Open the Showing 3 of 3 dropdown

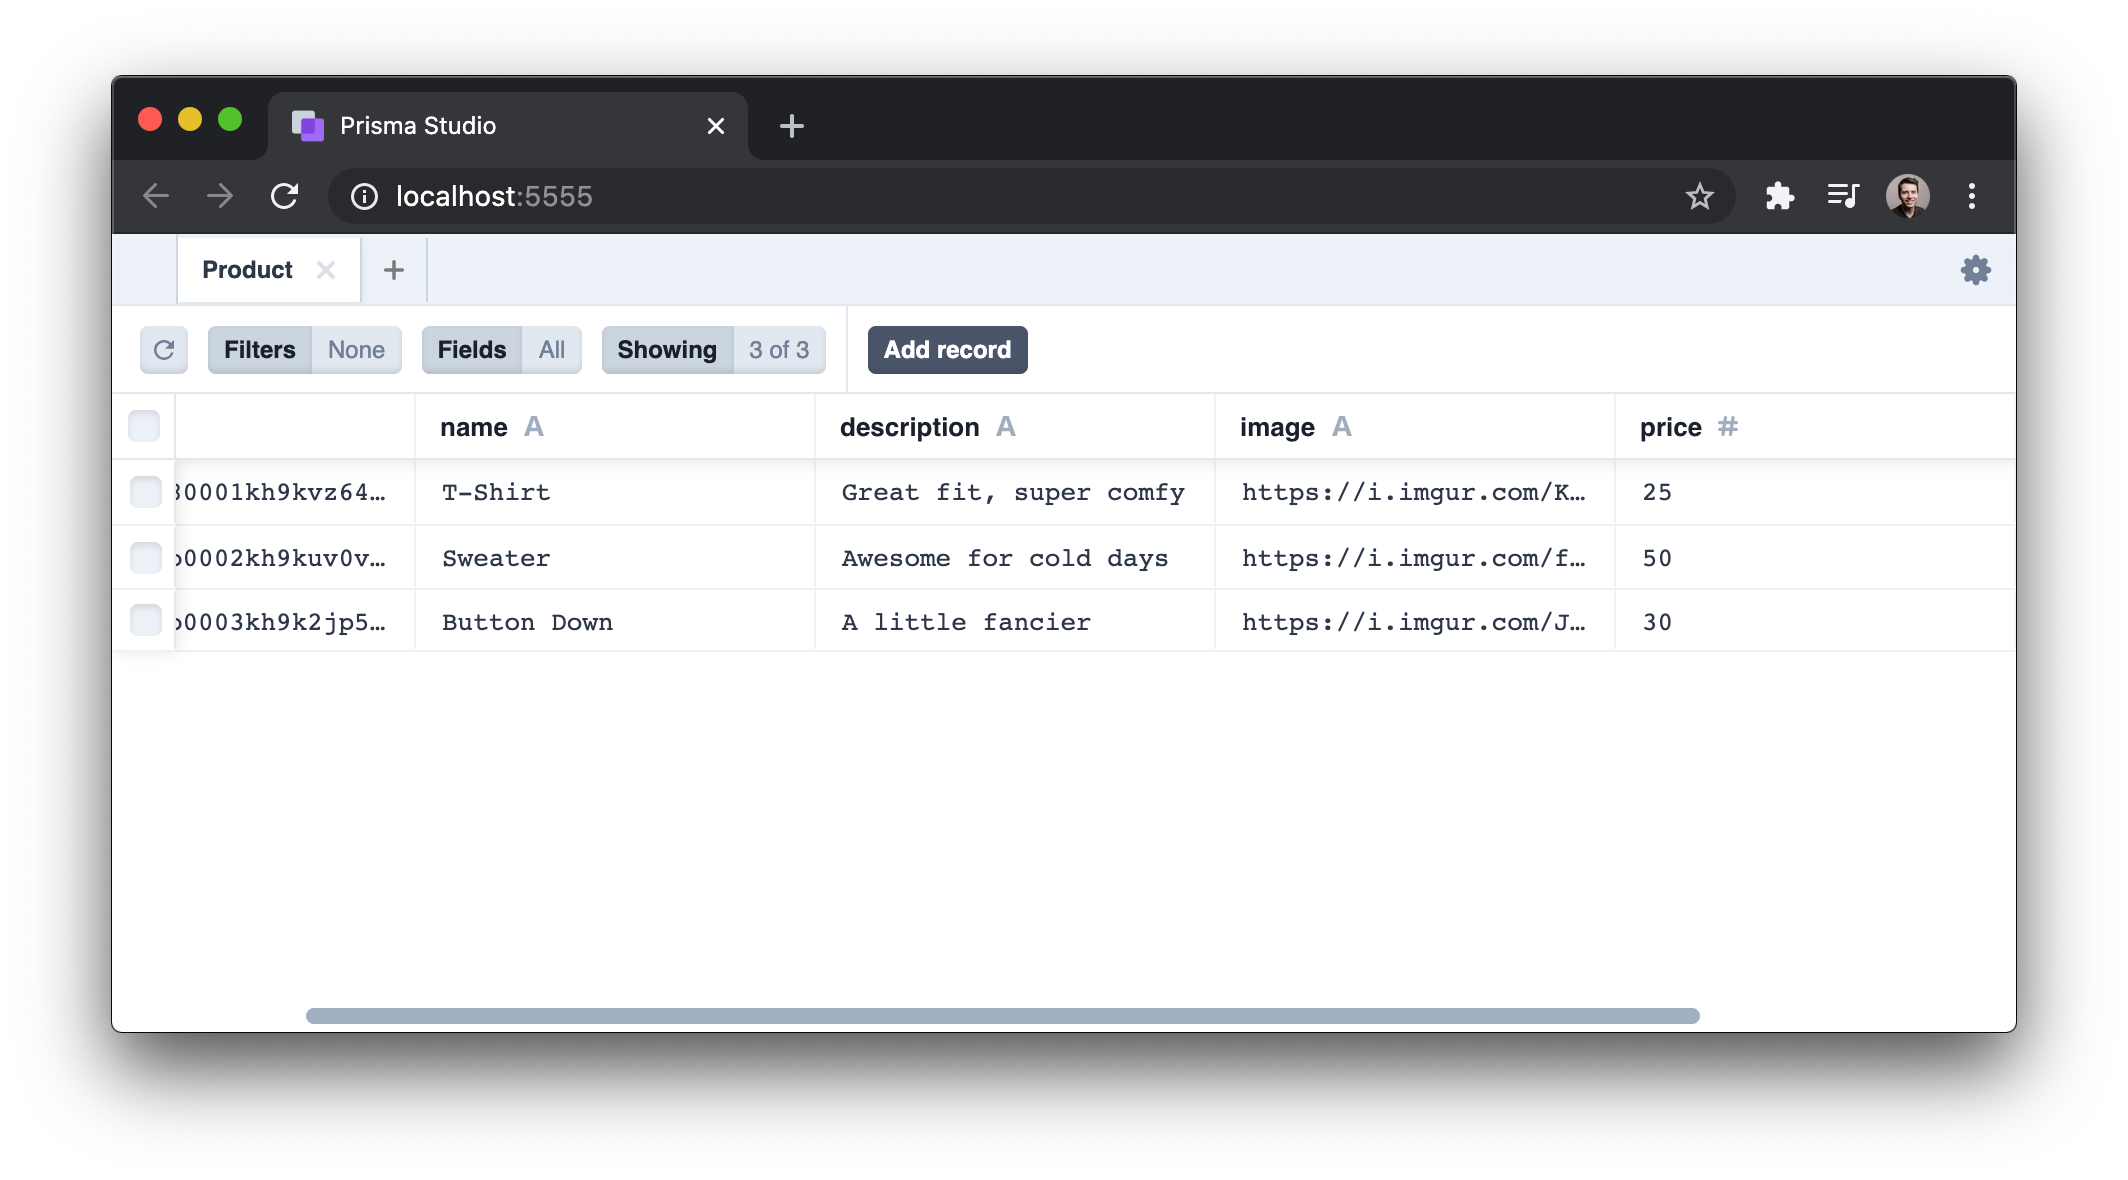coord(713,350)
